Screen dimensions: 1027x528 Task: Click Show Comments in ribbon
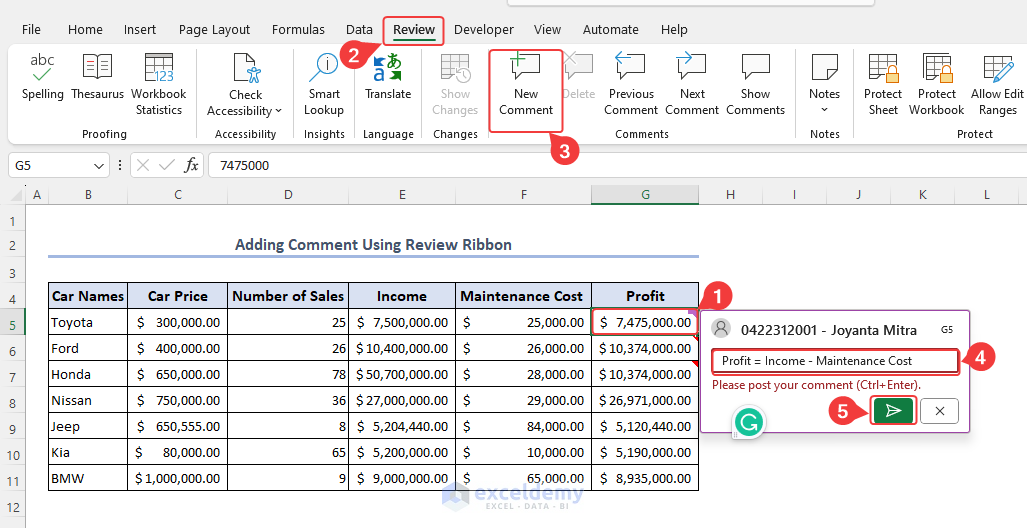coord(755,84)
